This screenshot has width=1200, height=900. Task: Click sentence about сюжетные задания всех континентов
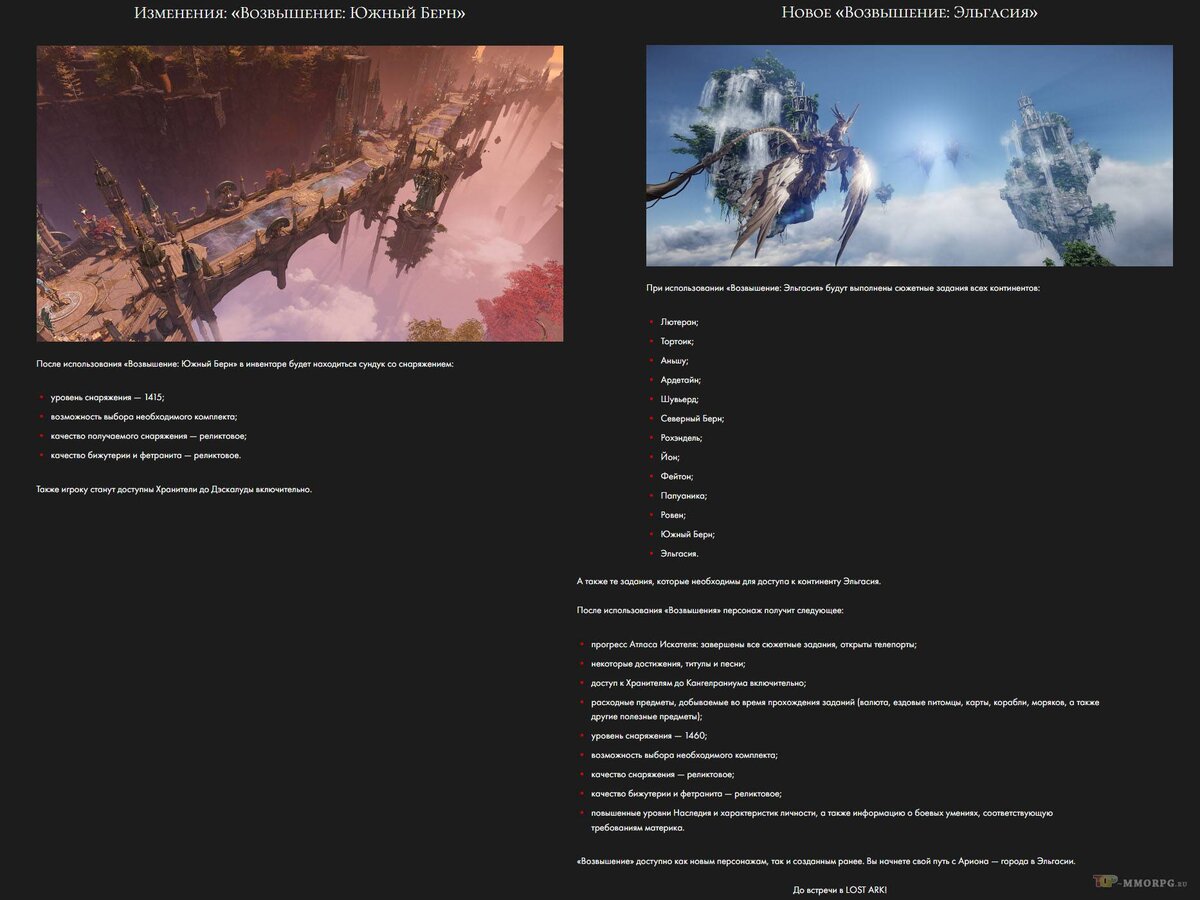pyautogui.click(x=843, y=288)
